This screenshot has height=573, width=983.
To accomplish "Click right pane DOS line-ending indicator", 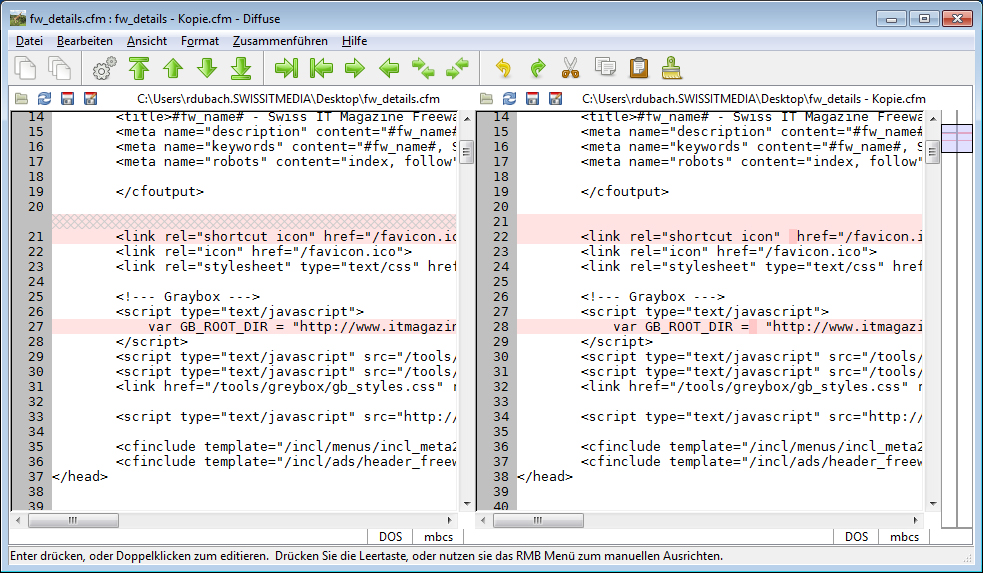I will [x=856, y=537].
